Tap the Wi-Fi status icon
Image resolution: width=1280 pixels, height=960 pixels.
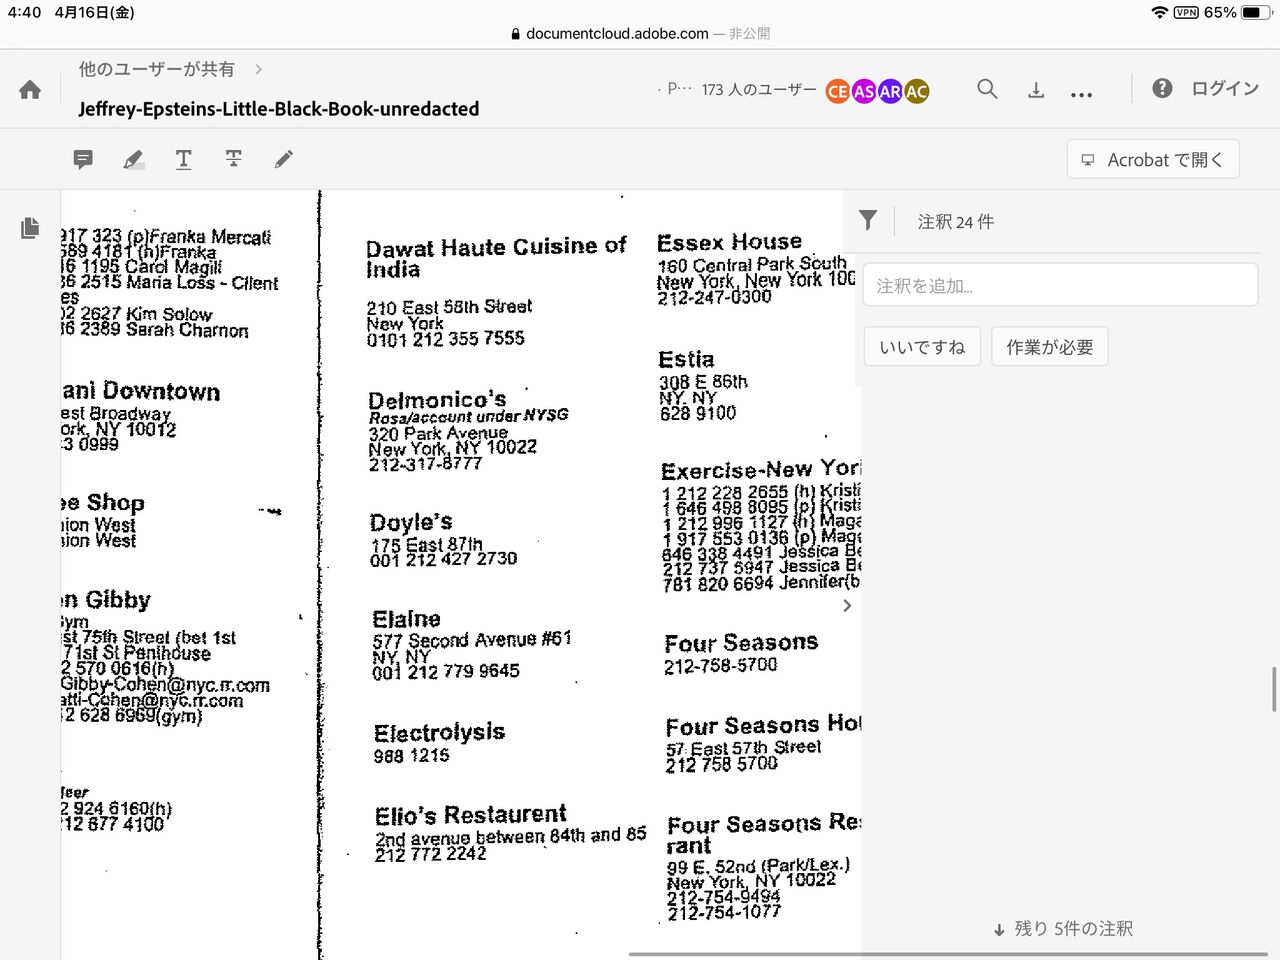pyautogui.click(x=1160, y=13)
